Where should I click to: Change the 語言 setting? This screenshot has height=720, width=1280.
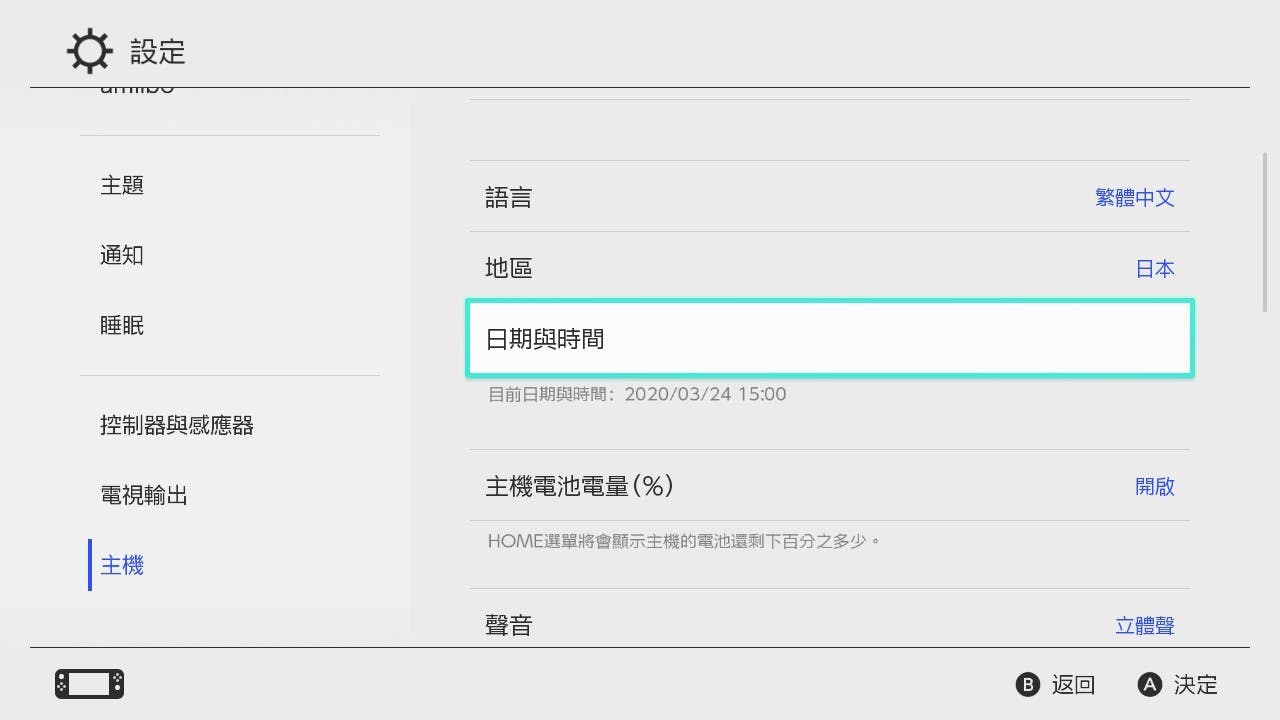point(829,197)
